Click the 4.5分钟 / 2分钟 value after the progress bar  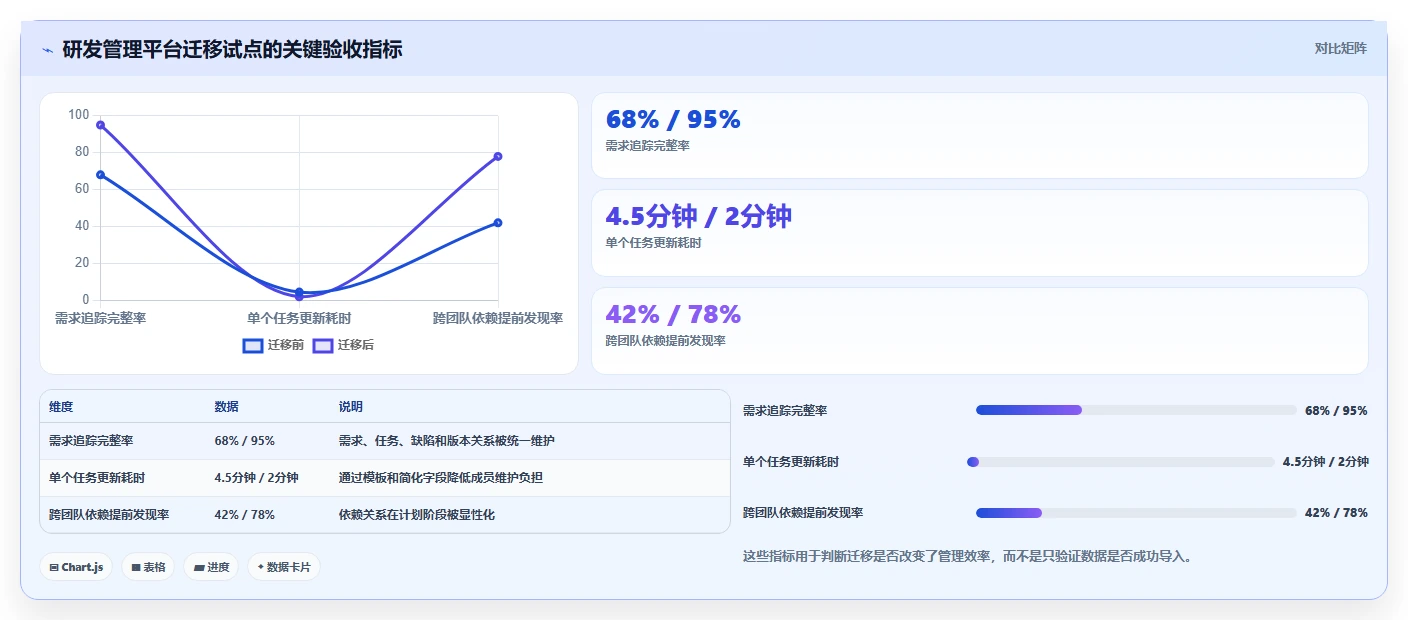point(1326,462)
